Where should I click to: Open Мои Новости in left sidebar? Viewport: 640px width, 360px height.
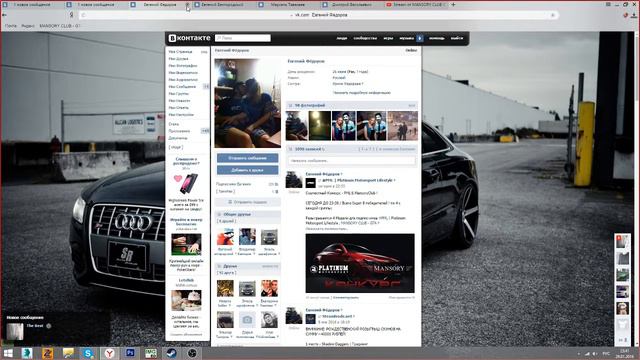point(179,100)
